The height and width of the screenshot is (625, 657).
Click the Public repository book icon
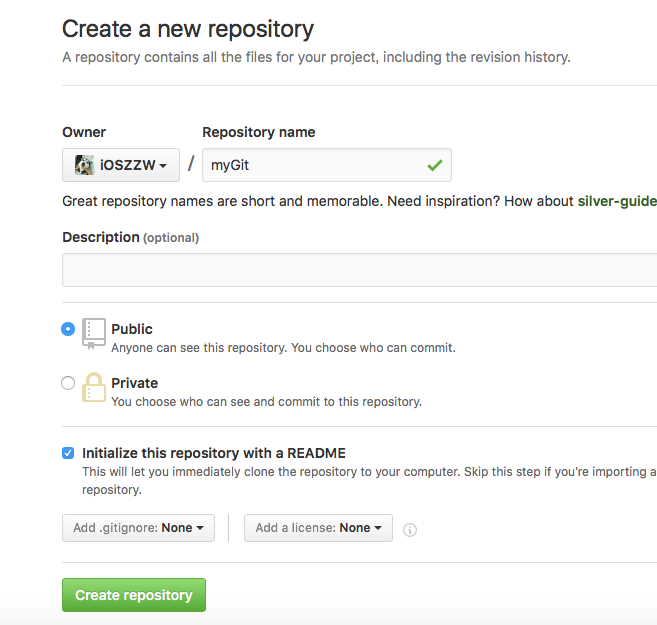point(93,333)
